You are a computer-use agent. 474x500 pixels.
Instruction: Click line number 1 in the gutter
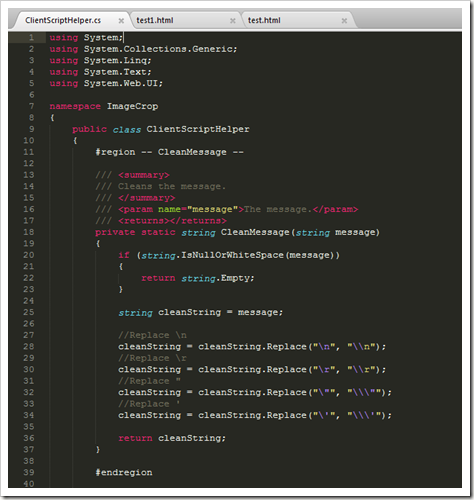(31, 37)
